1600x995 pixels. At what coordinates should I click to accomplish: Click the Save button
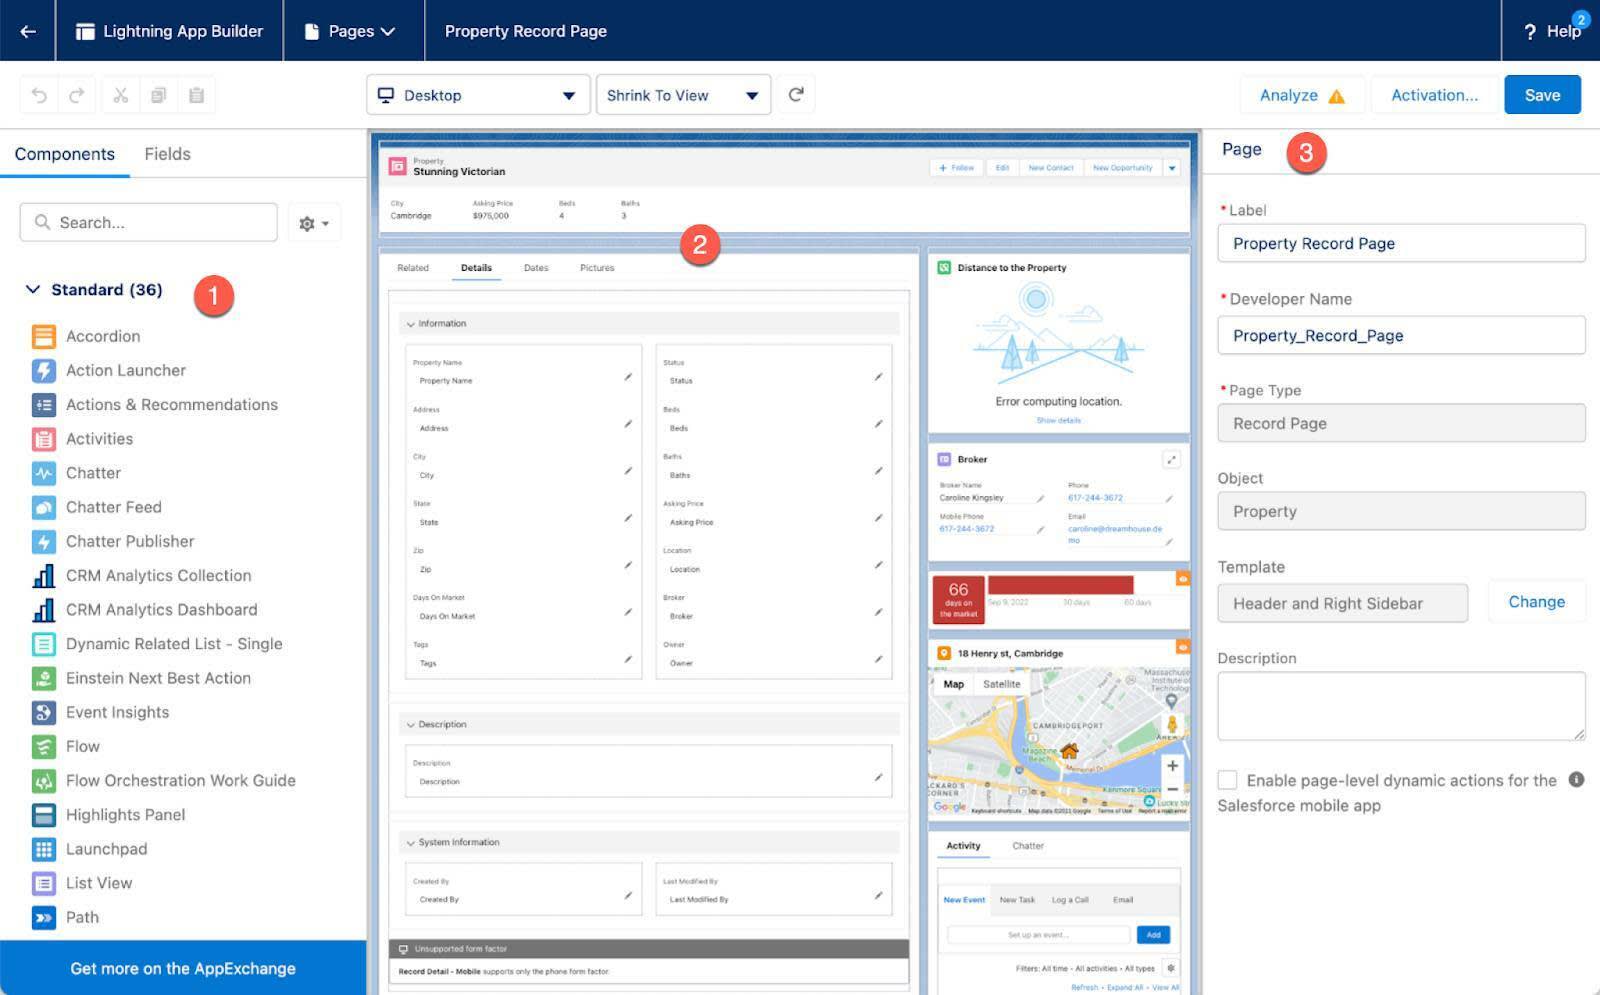pos(1542,95)
